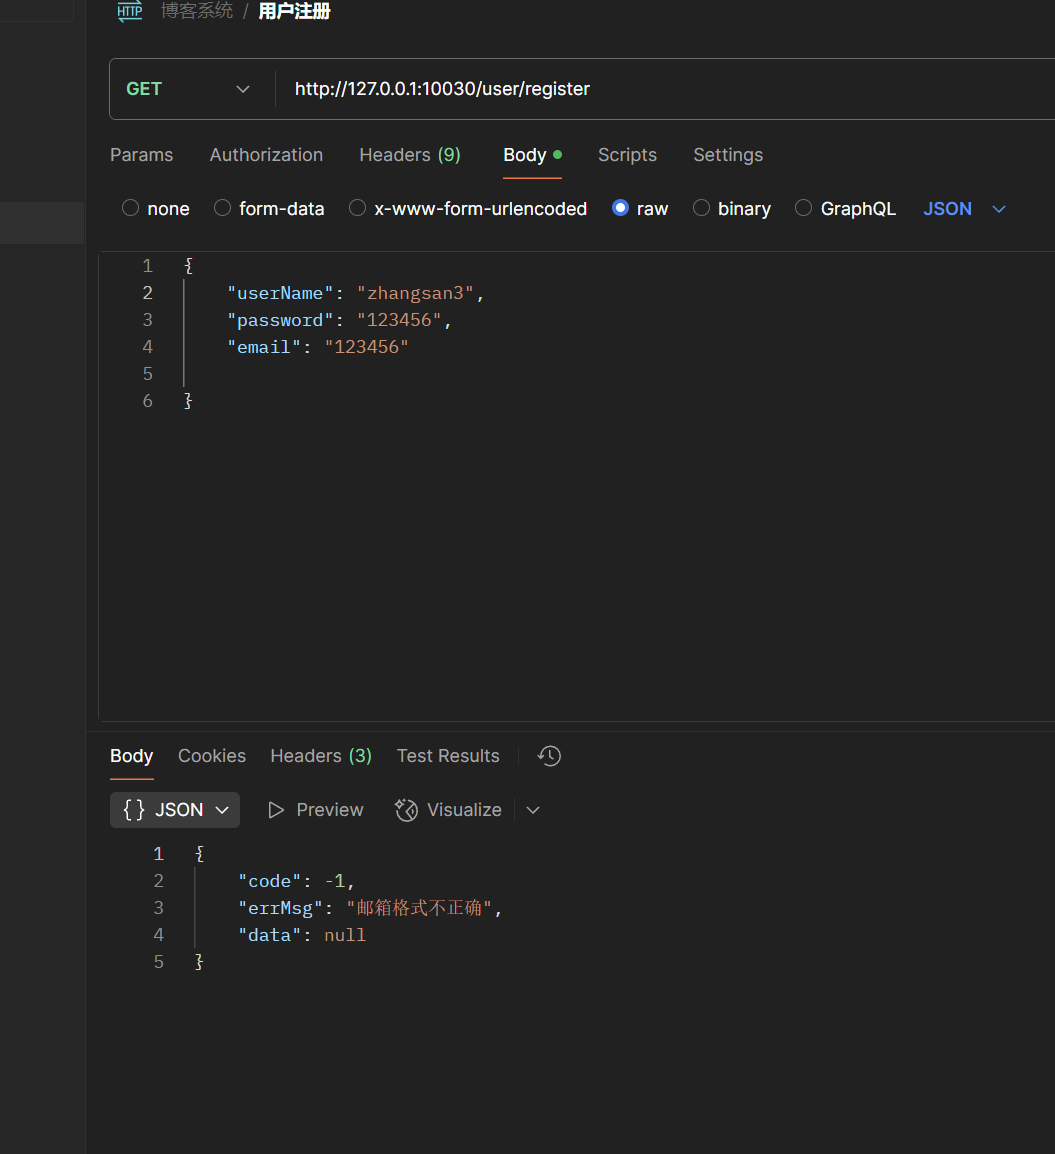
Task: Click the "code": -1 response line
Action: 297,881
